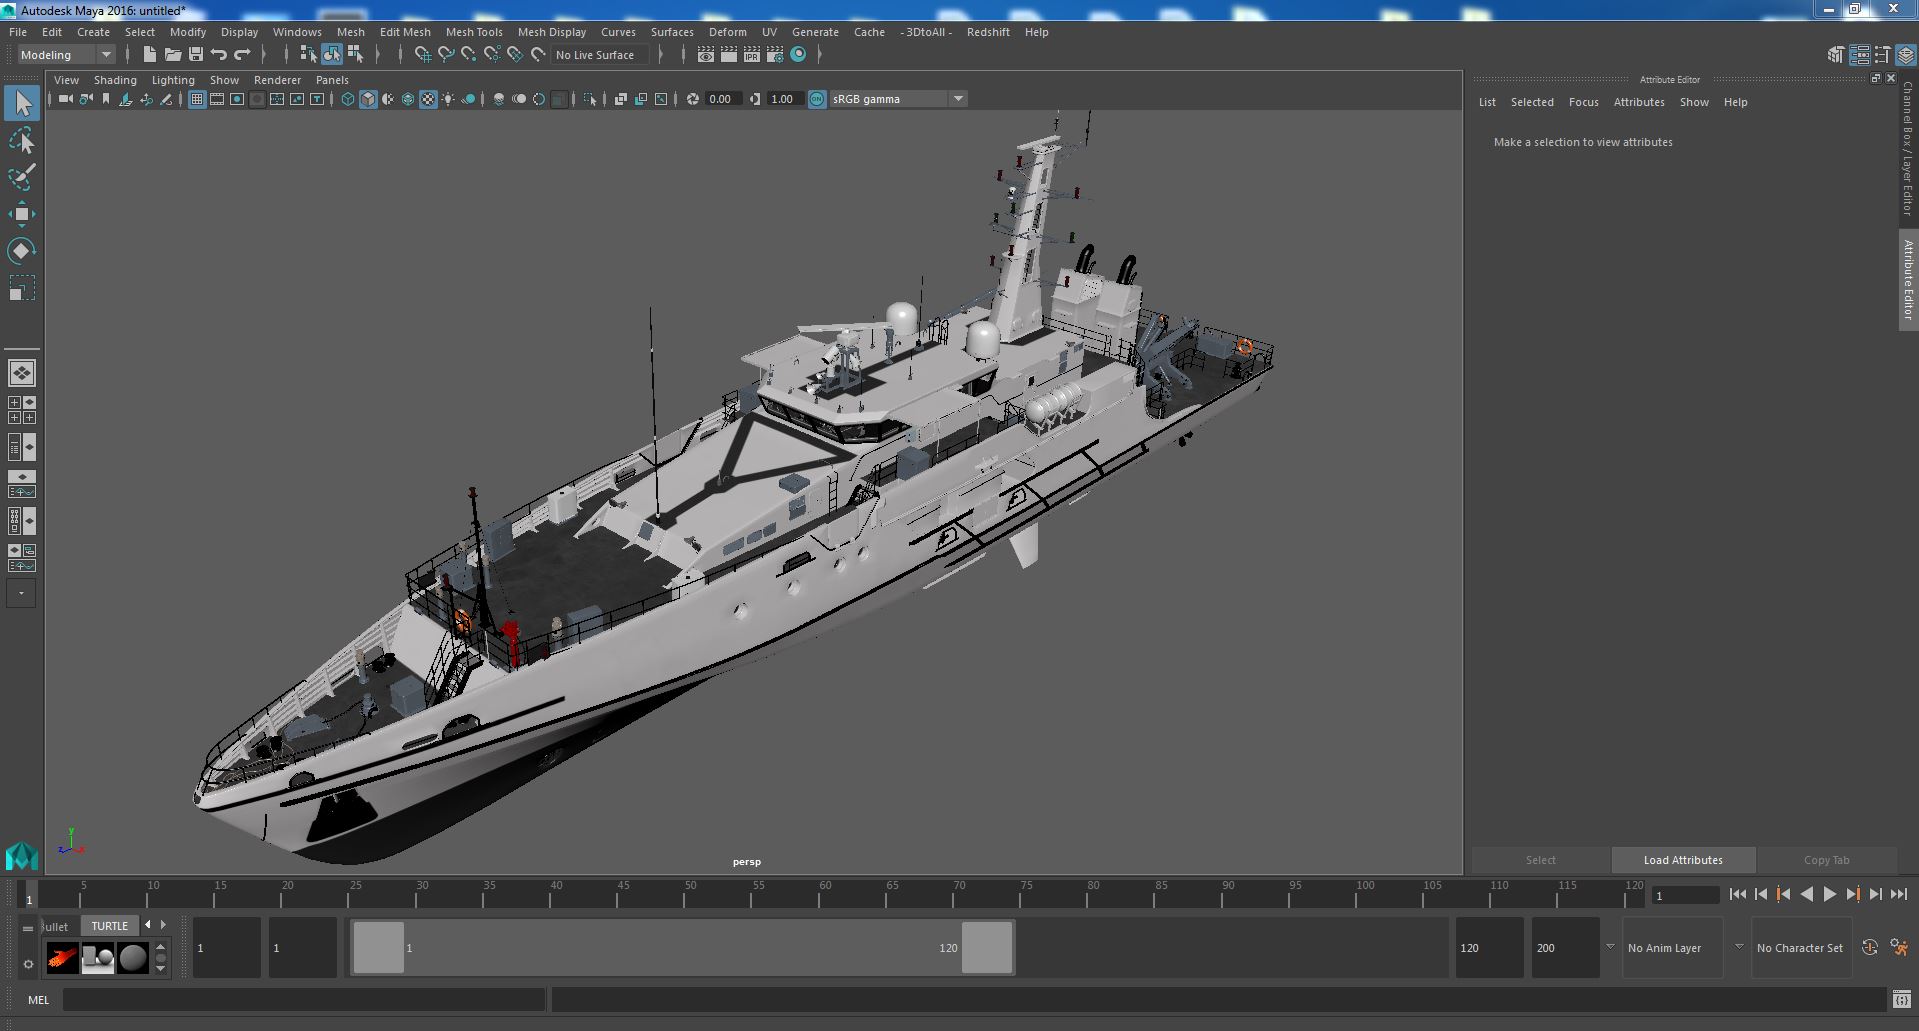Open Hypershade from status line
This screenshot has width=1919, height=1031.
click(x=798, y=55)
